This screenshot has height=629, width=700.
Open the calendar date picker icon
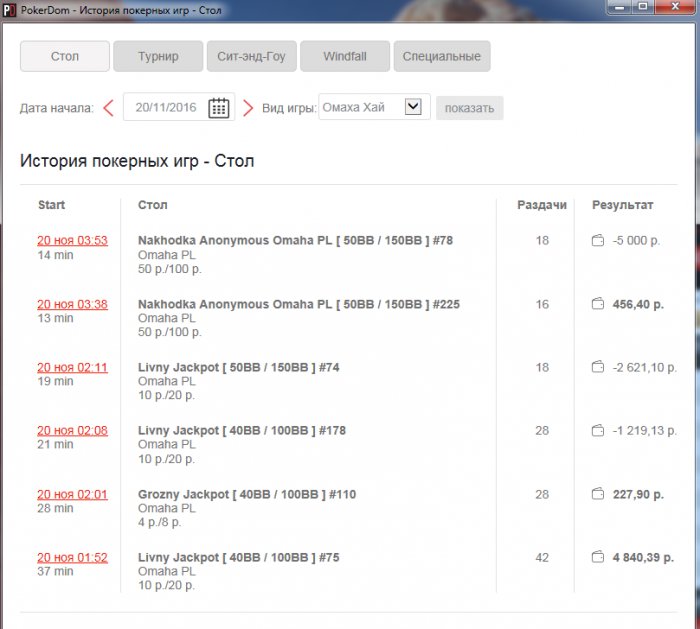click(x=219, y=108)
